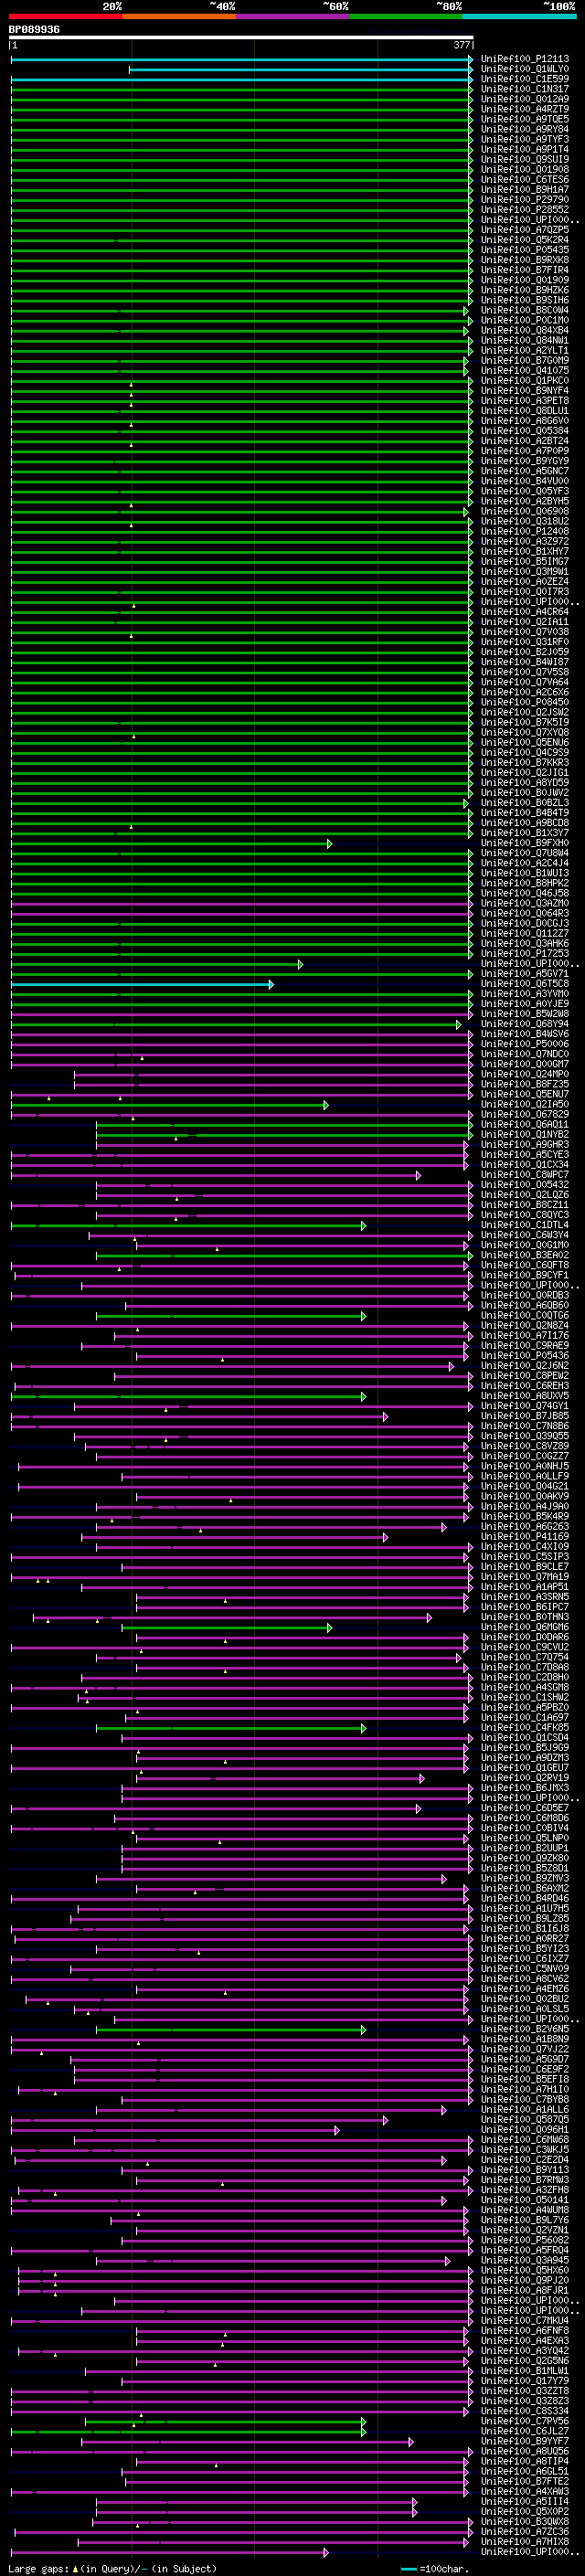Click the UniRef100_A2YLT1 entry
585x2576 pixels.
(525, 350)
